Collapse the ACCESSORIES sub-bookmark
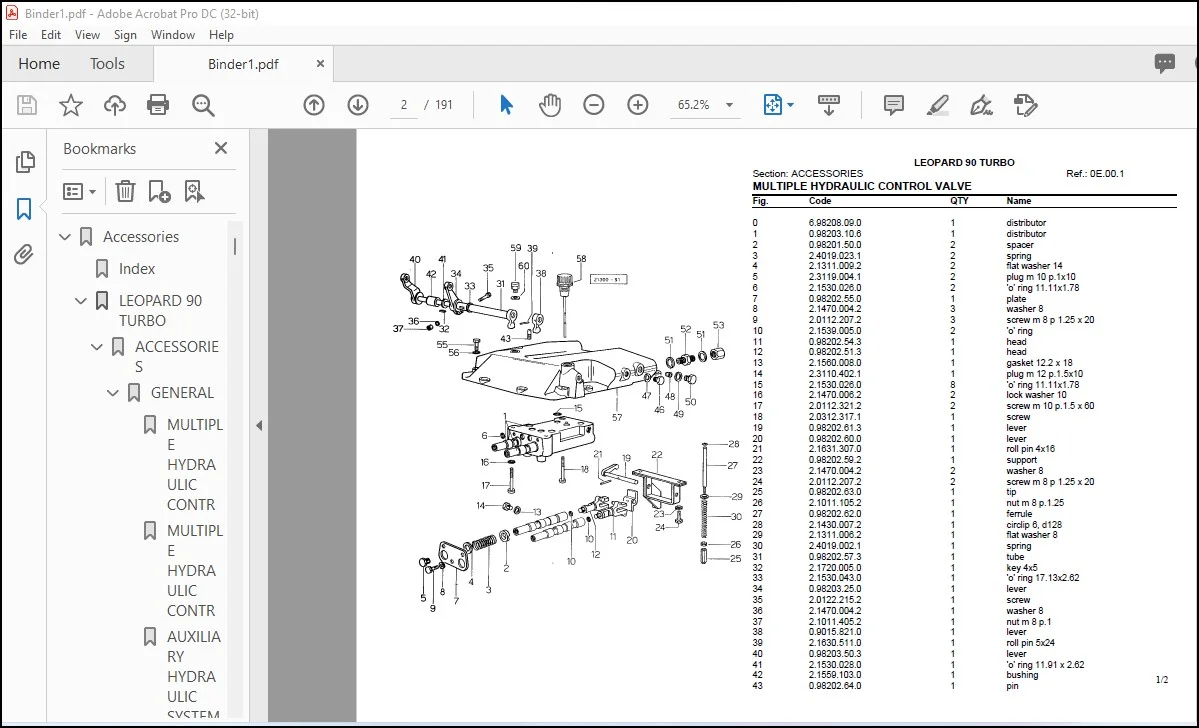The width and height of the screenshot is (1199, 728). pyautogui.click(x=97, y=347)
